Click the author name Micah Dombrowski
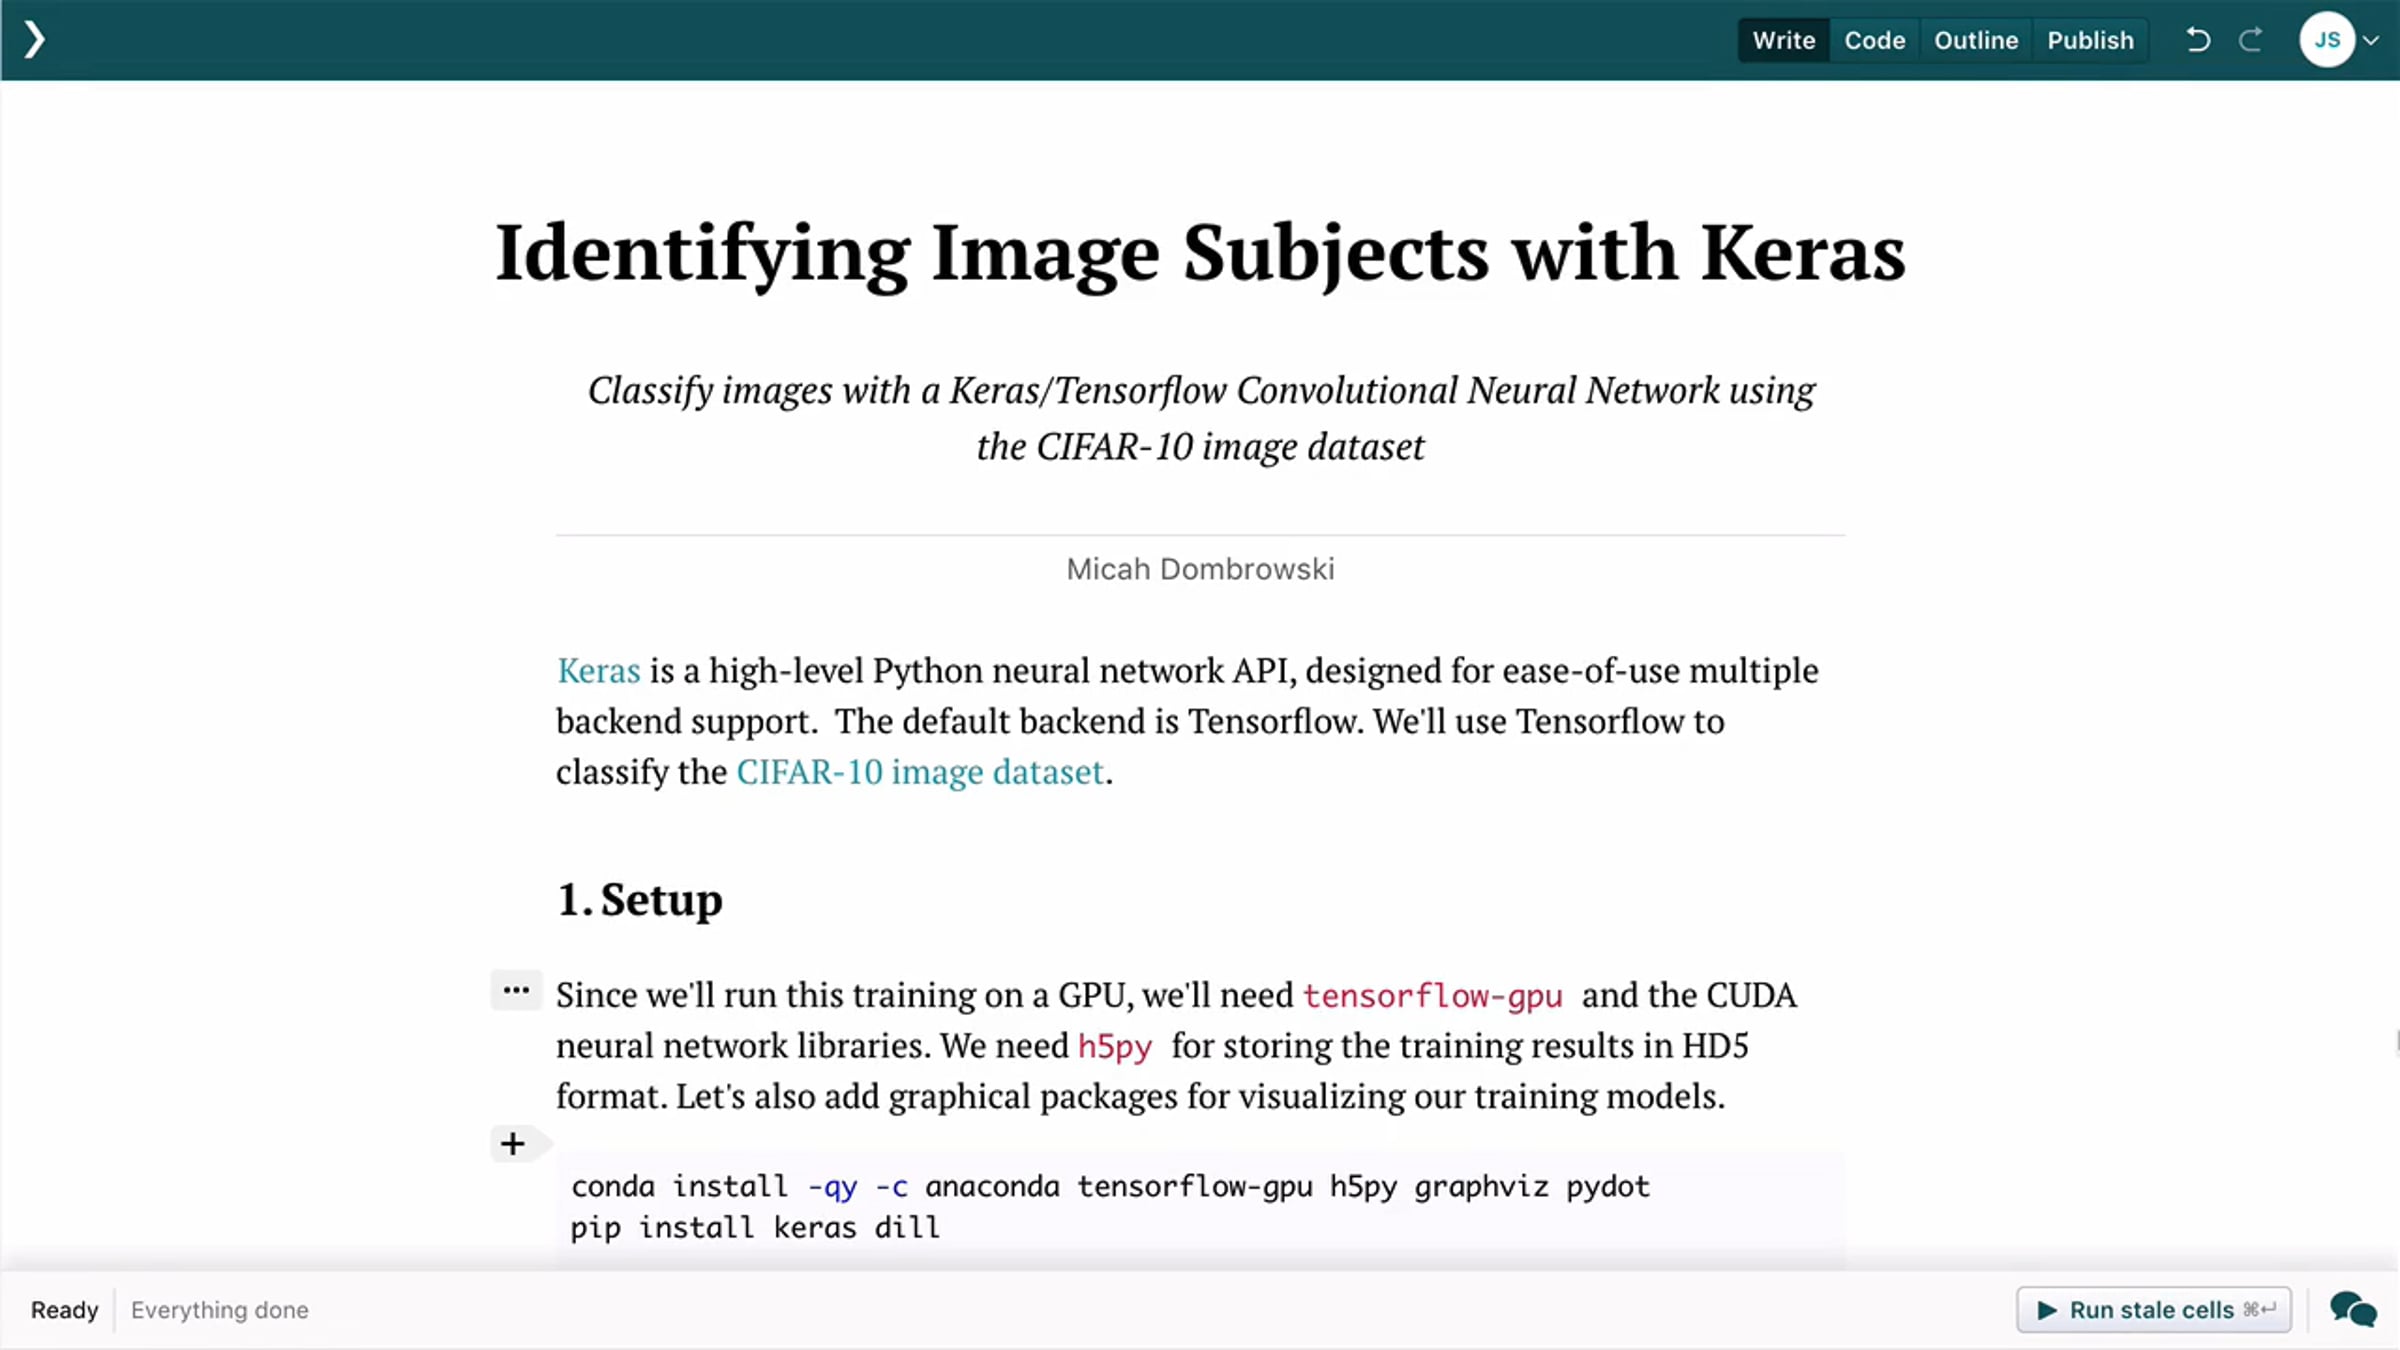Image resolution: width=2400 pixels, height=1350 pixels. (1200, 569)
